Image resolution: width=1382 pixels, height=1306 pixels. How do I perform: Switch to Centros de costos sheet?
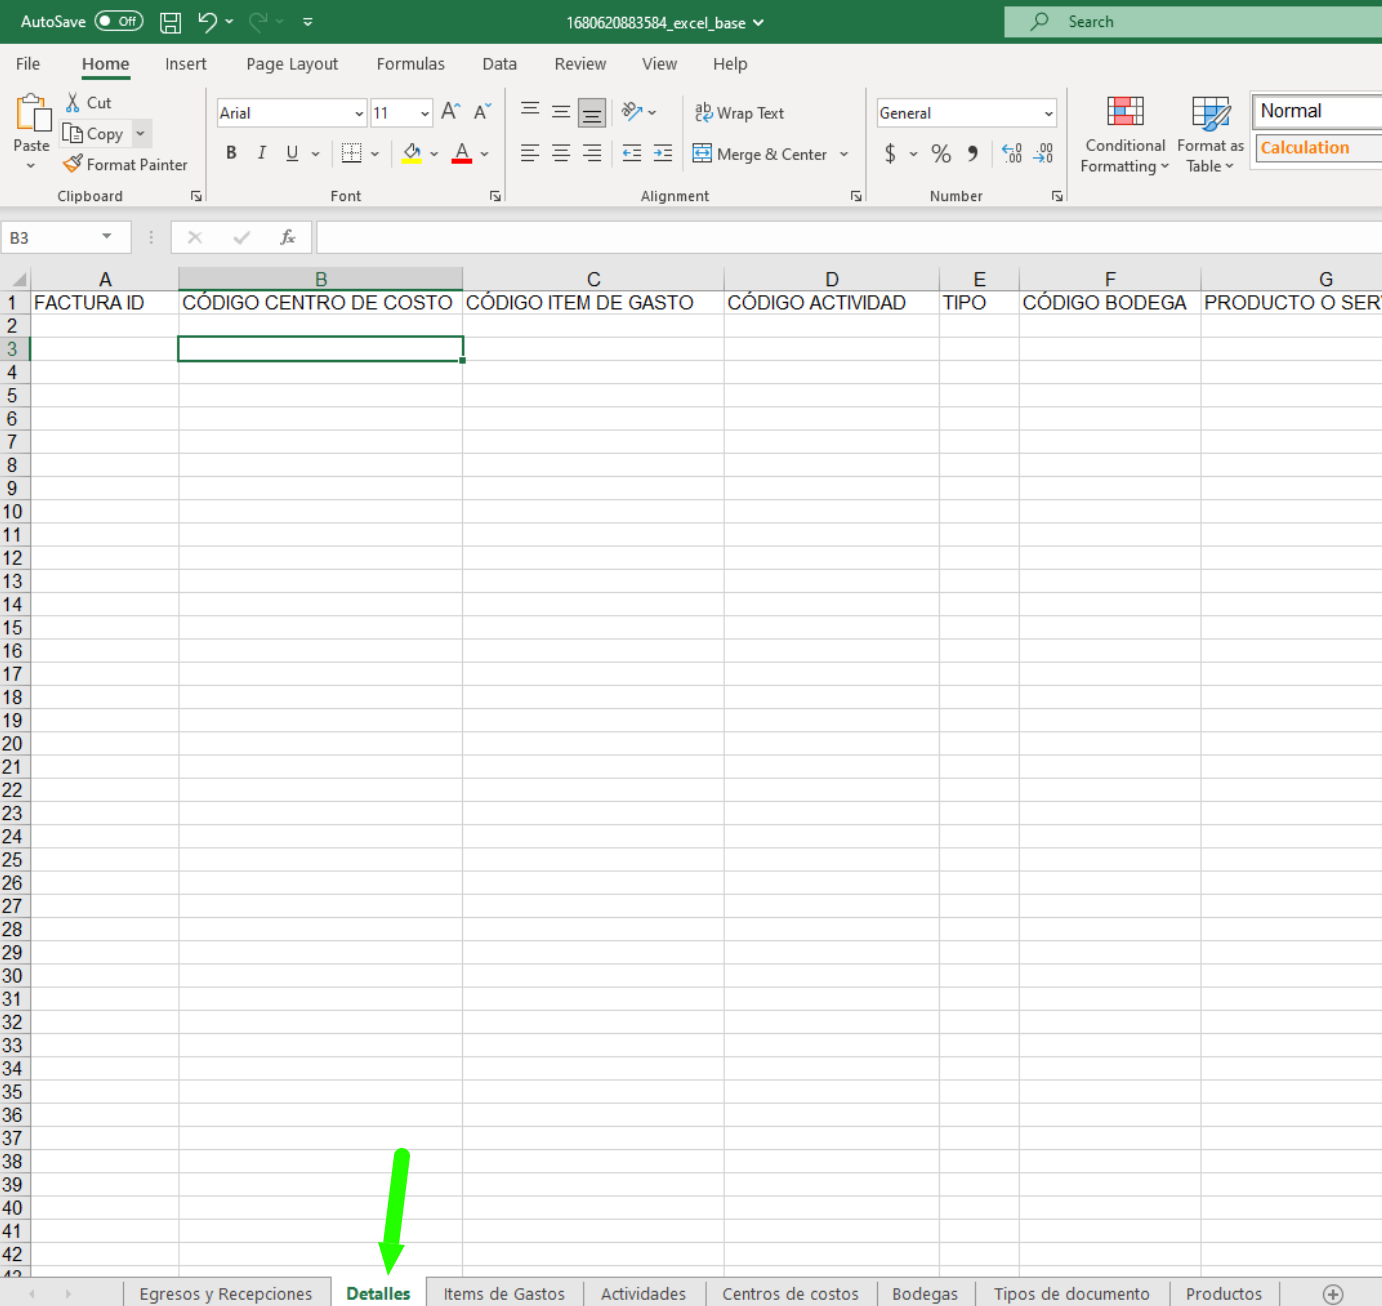(790, 1294)
